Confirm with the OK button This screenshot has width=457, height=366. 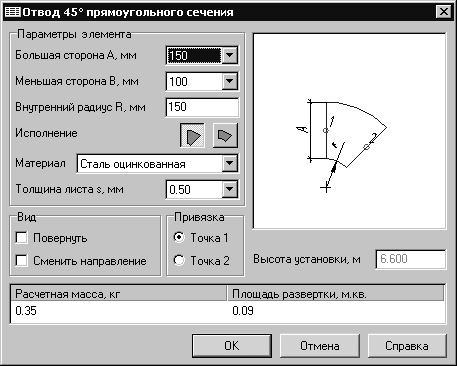[x=232, y=346]
